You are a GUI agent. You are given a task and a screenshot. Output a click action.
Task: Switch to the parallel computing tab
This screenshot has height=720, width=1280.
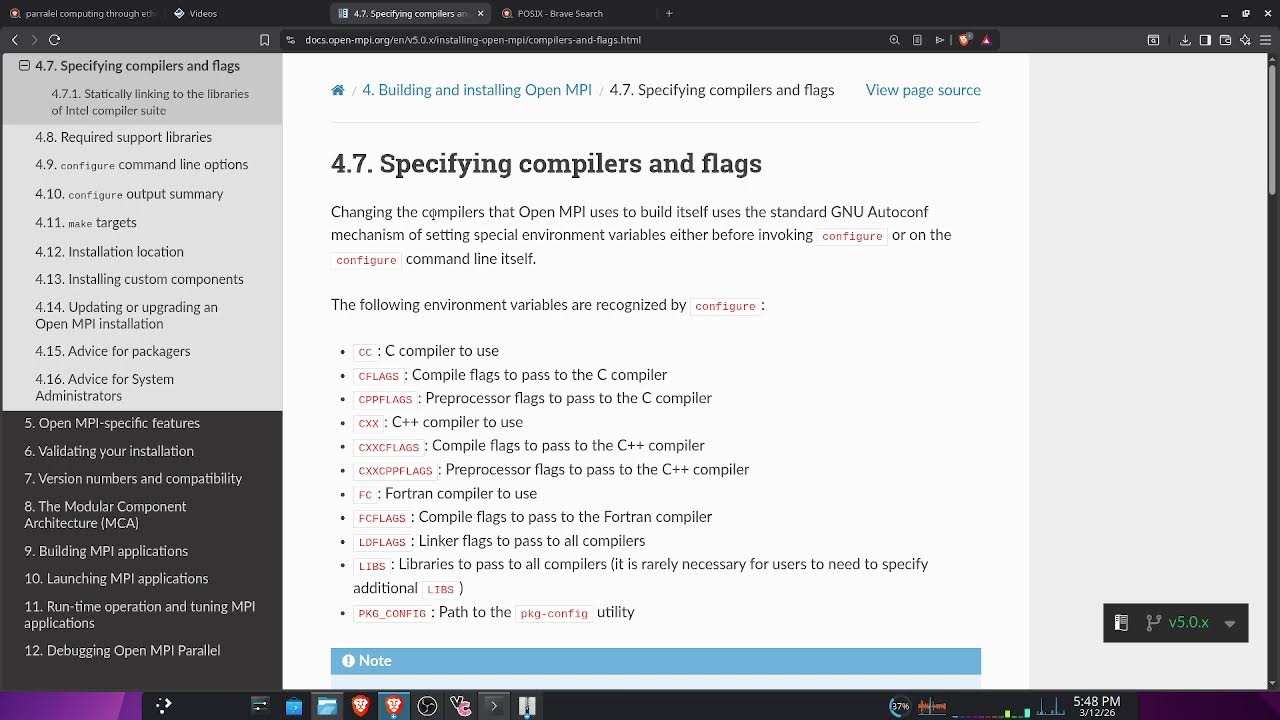pyautogui.click(x=81, y=13)
